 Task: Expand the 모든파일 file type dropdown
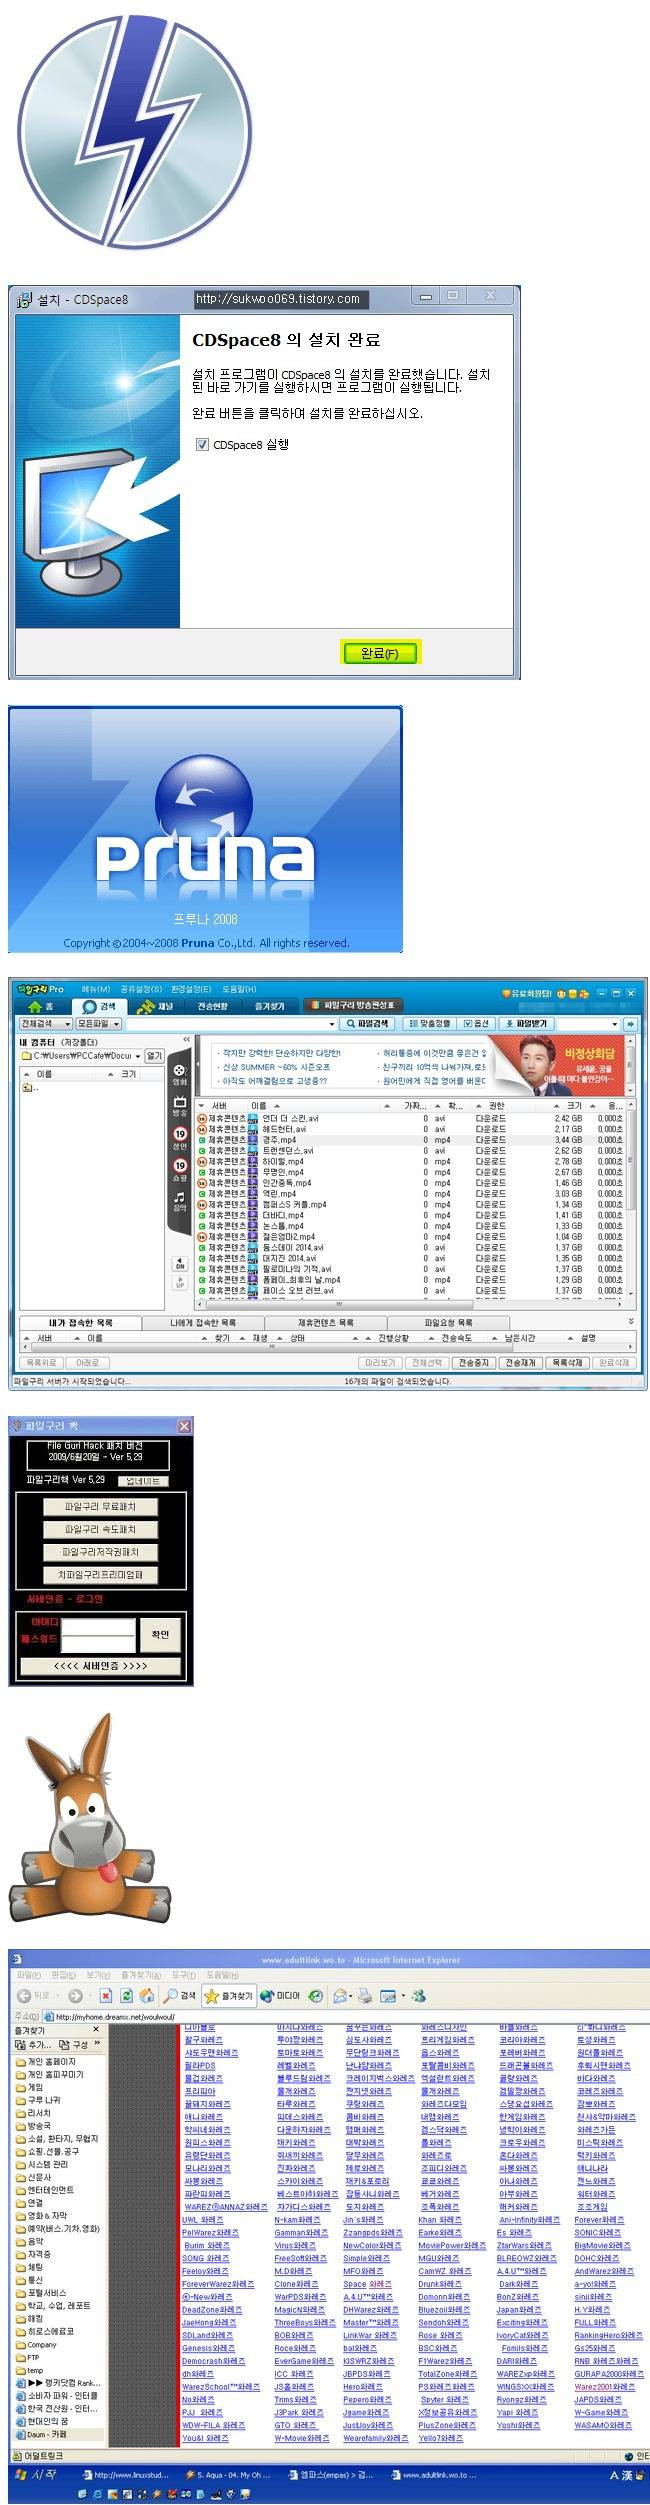(99, 1024)
